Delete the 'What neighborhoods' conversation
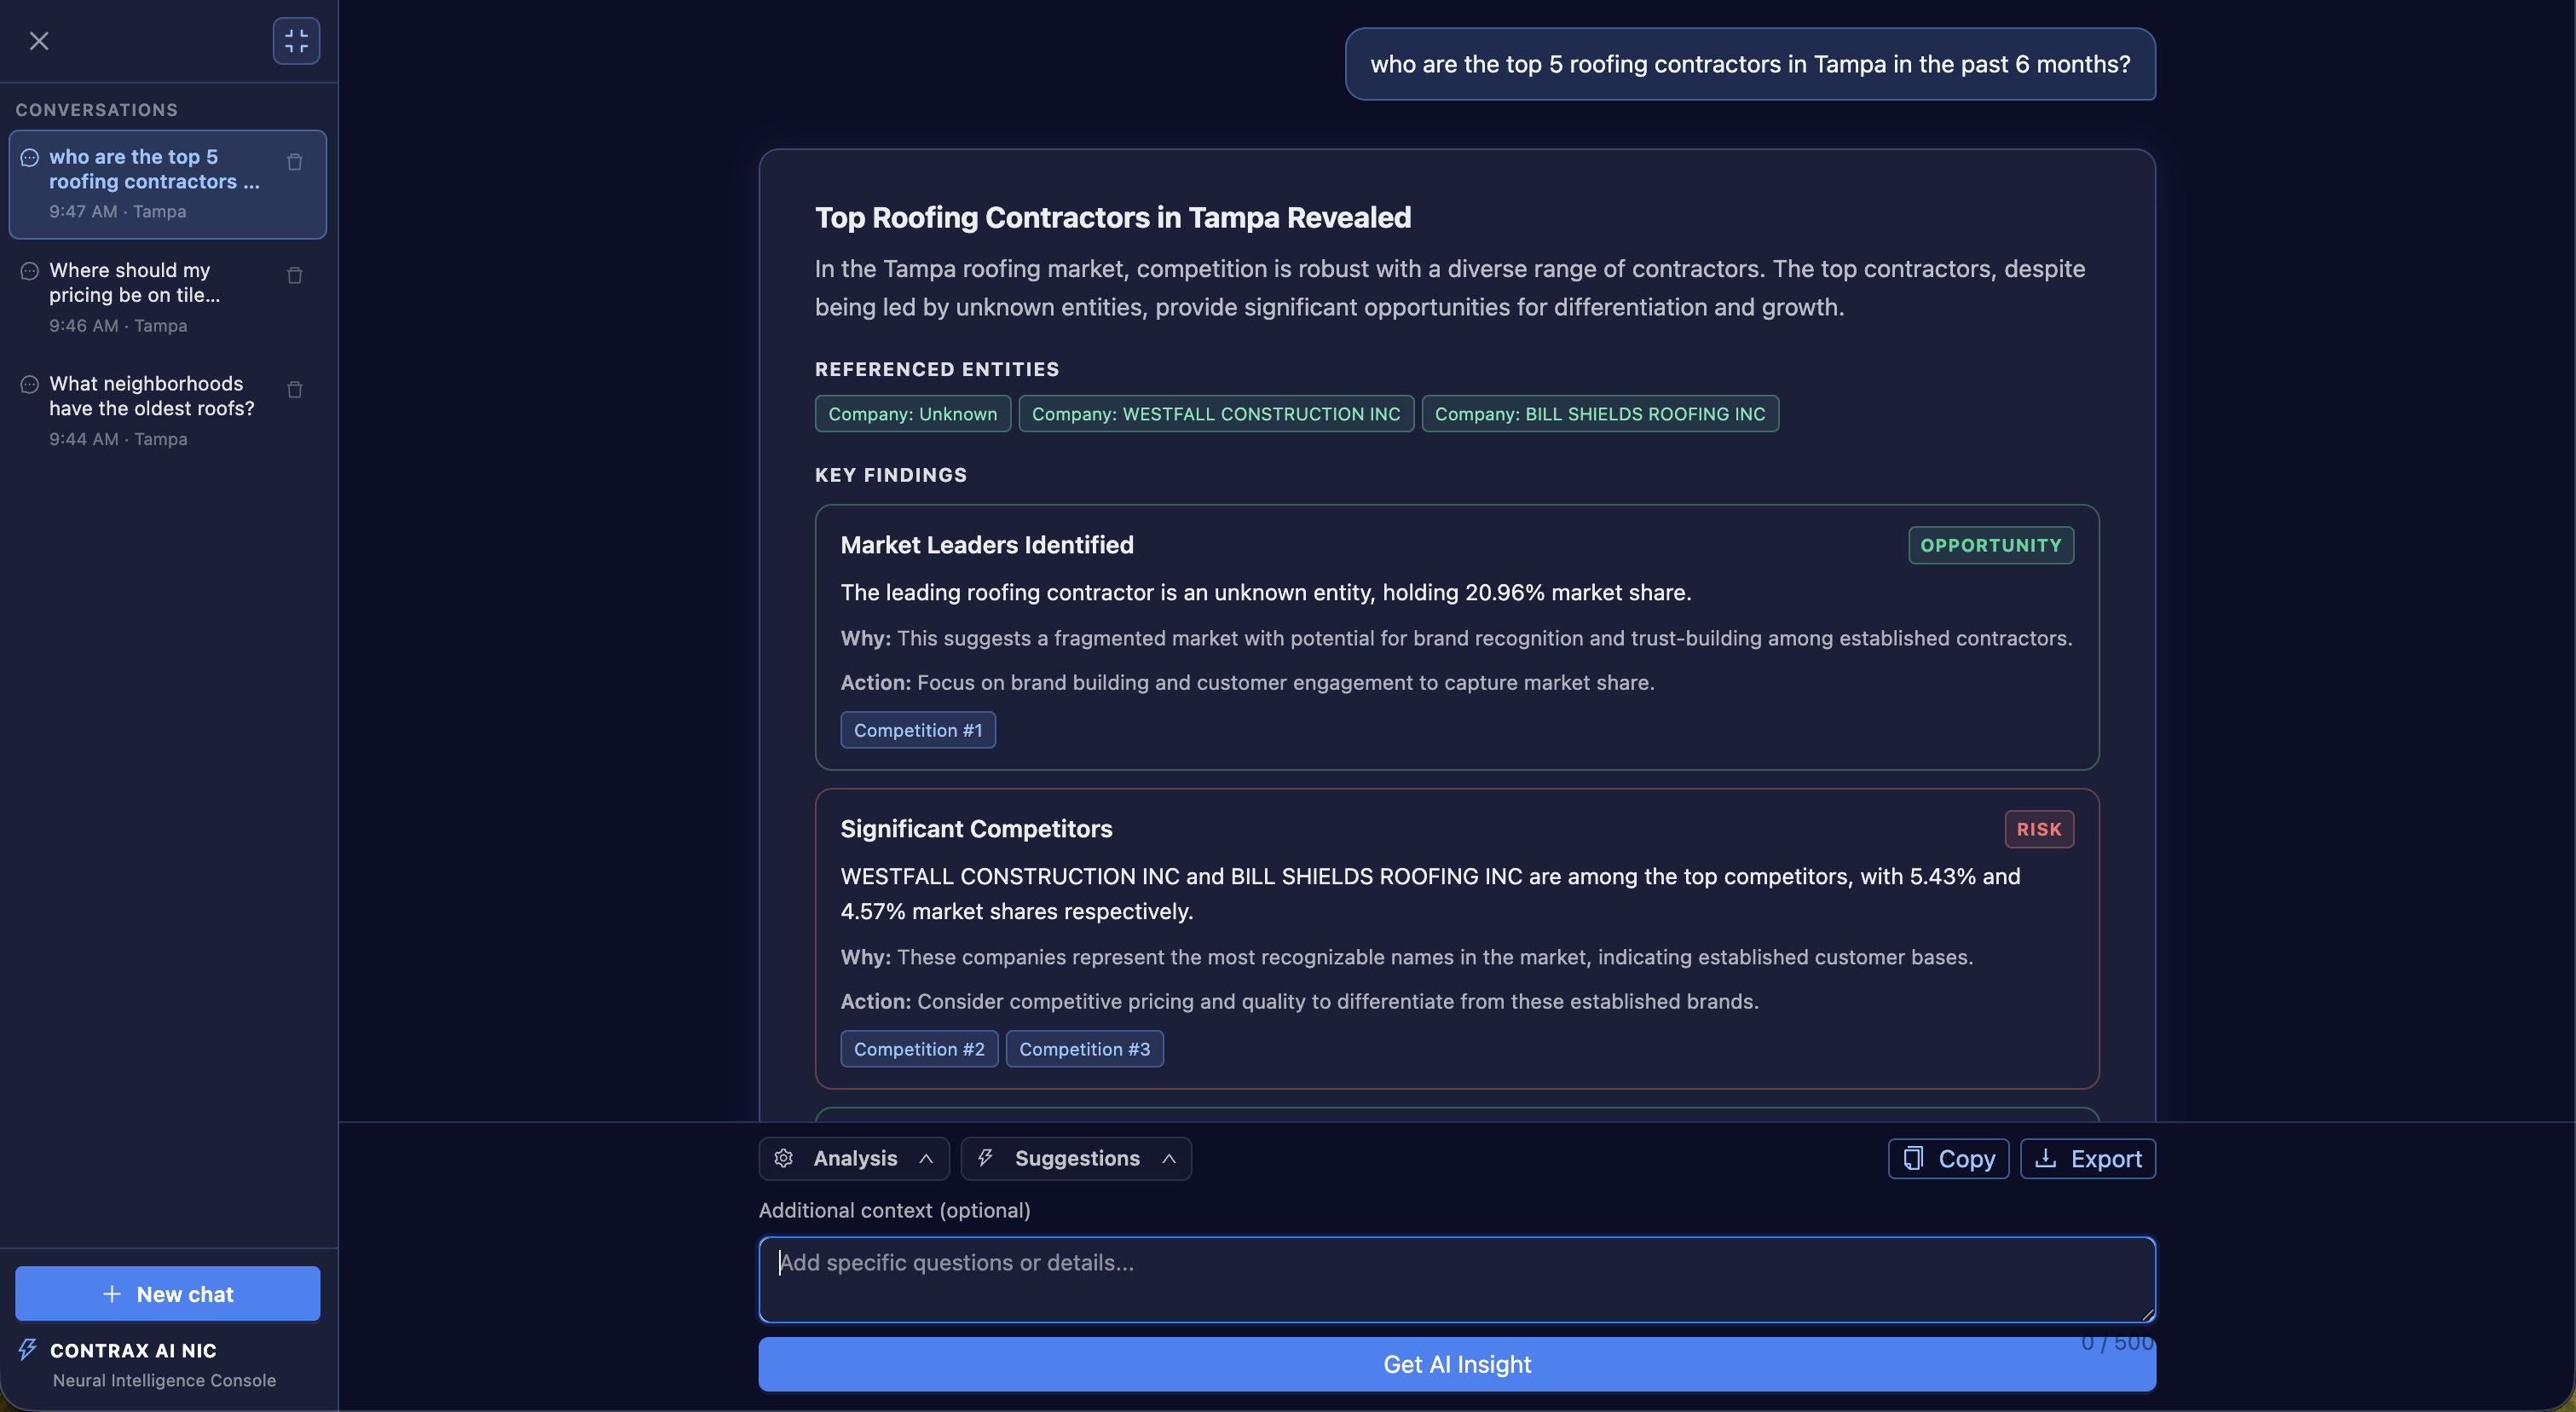2576x1412 pixels. point(295,389)
